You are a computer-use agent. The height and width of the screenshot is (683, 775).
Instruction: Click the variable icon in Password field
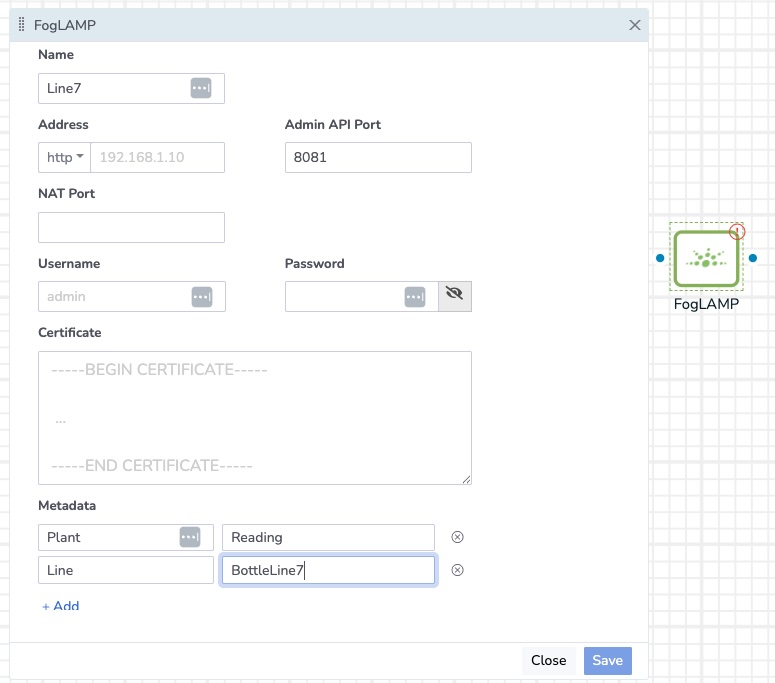[415, 296]
